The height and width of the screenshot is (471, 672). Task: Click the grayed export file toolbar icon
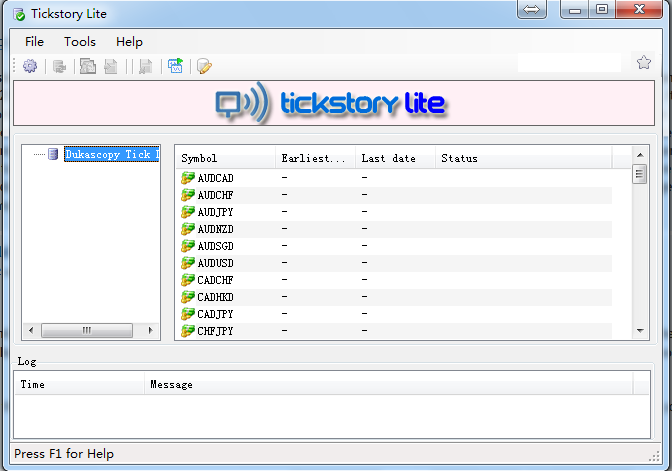(x=111, y=66)
